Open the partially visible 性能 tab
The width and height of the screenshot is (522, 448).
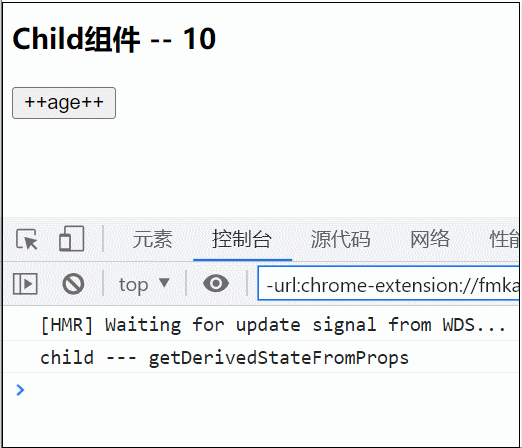(504, 239)
